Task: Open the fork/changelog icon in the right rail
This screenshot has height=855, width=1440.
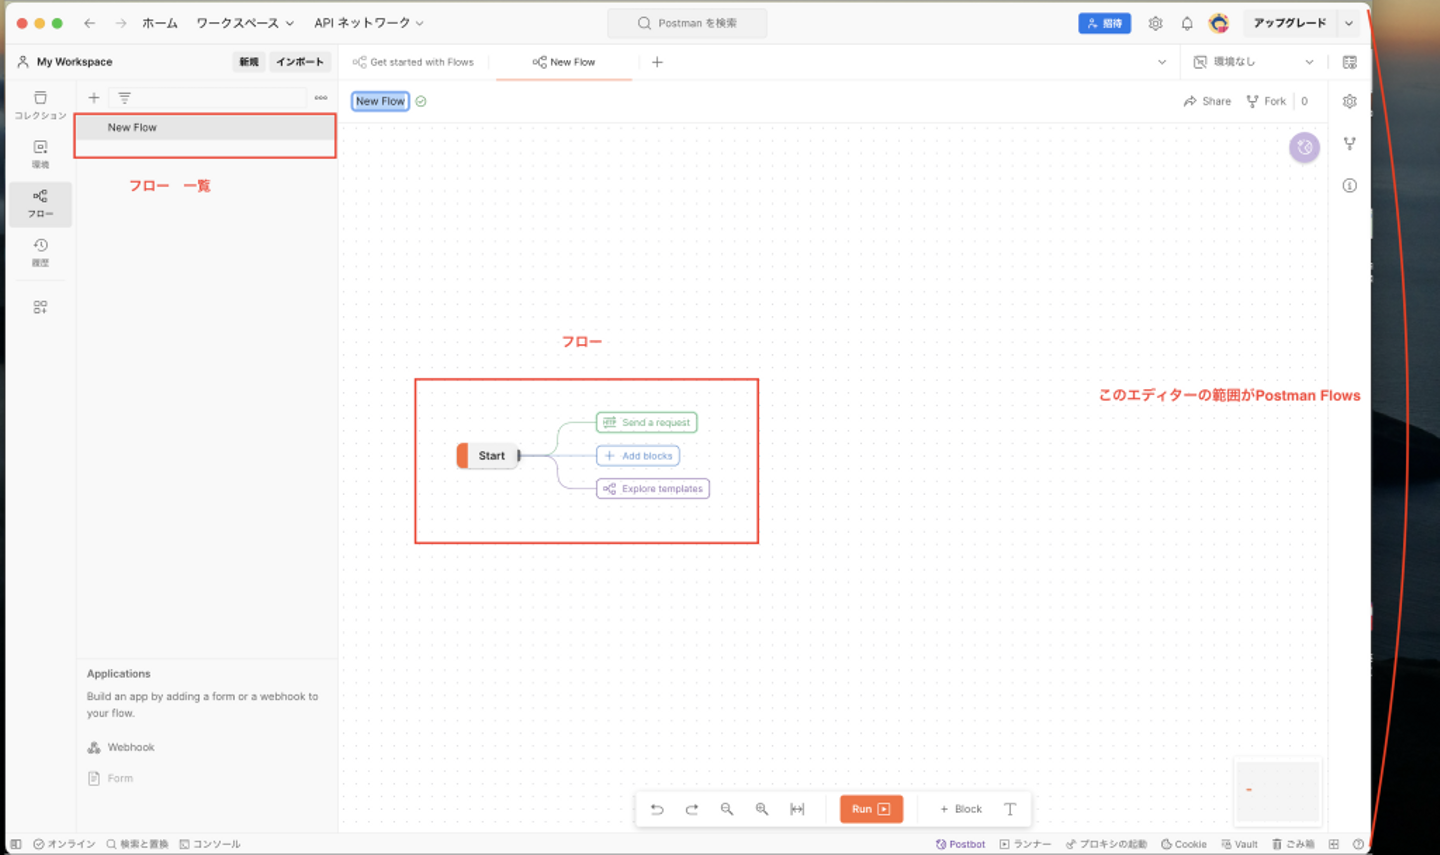Action: point(1350,143)
